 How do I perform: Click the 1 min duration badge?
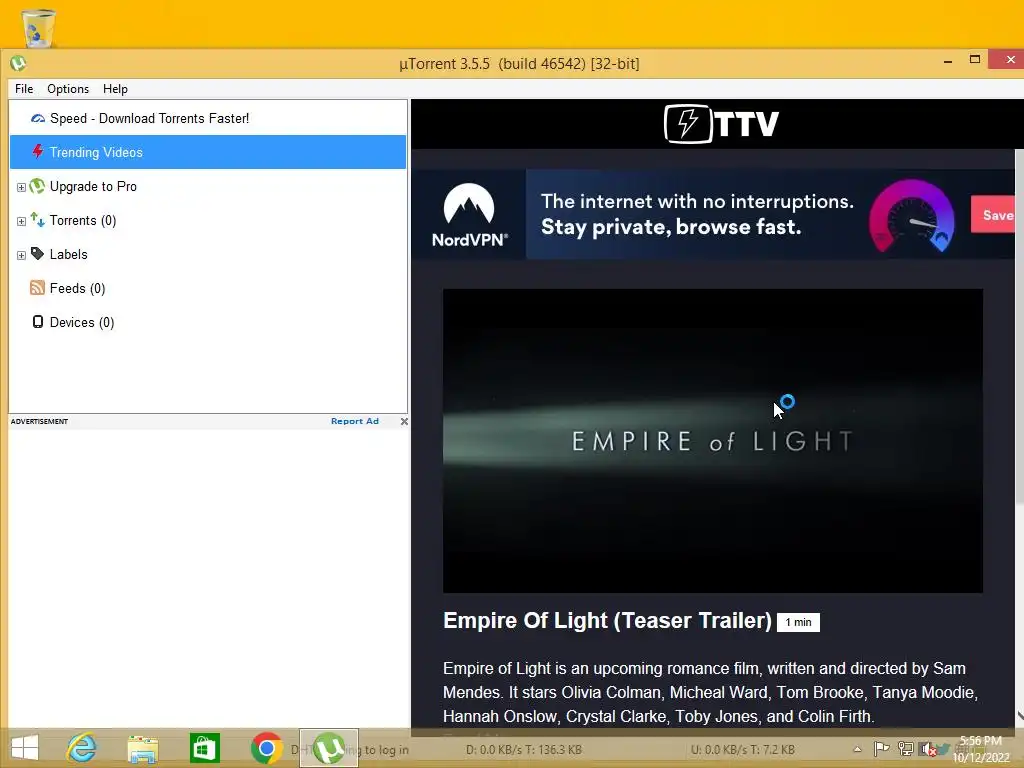coord(798,622)
